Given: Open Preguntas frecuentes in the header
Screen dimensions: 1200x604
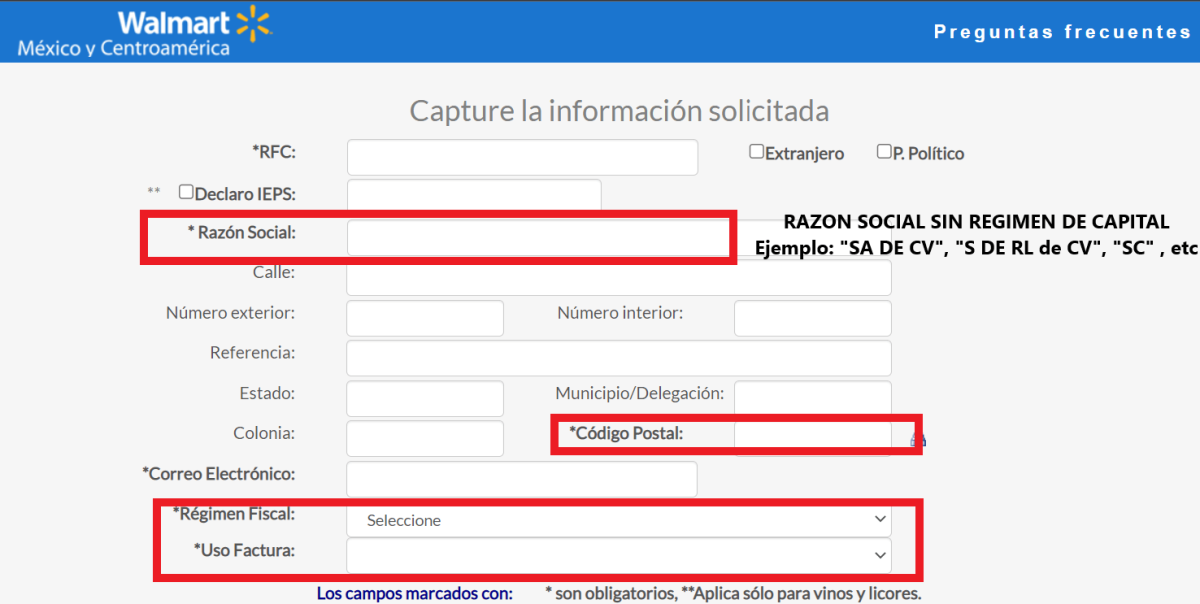Looking at the screenshot, I should (1062, 32).
